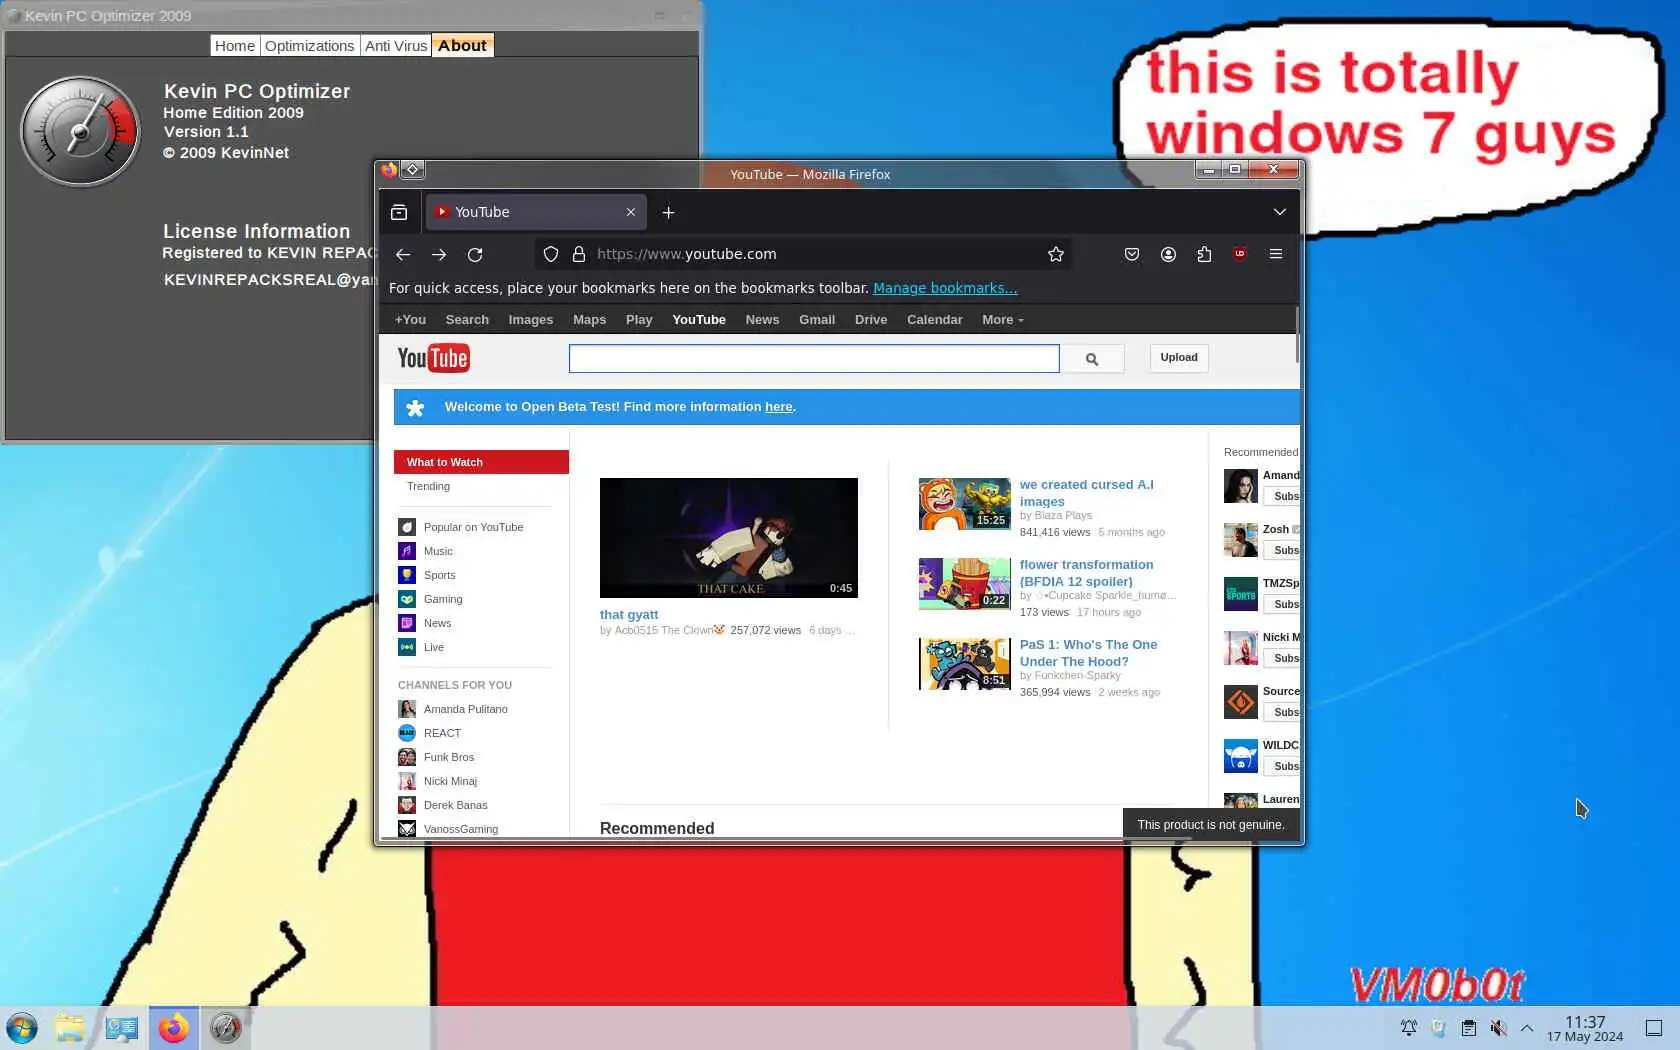Open the tracking protection shield icon

551,254
